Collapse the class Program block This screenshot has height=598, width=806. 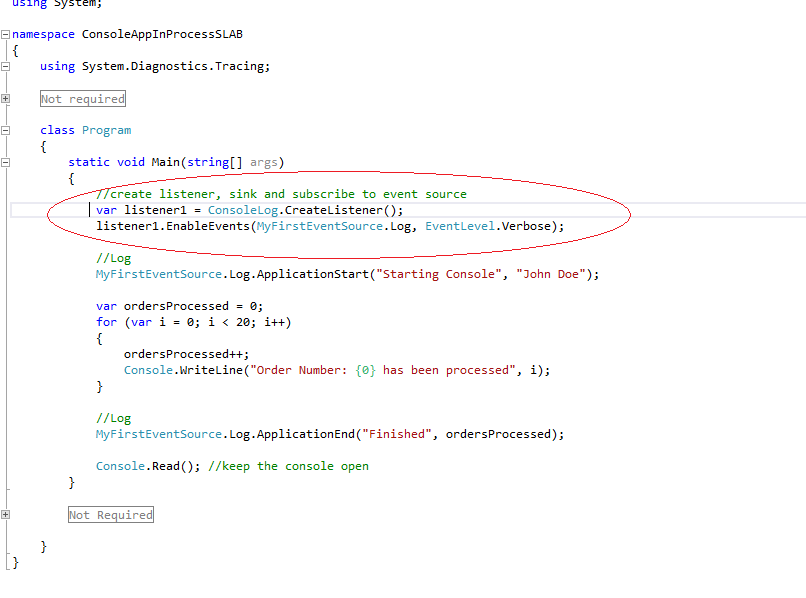5,130
